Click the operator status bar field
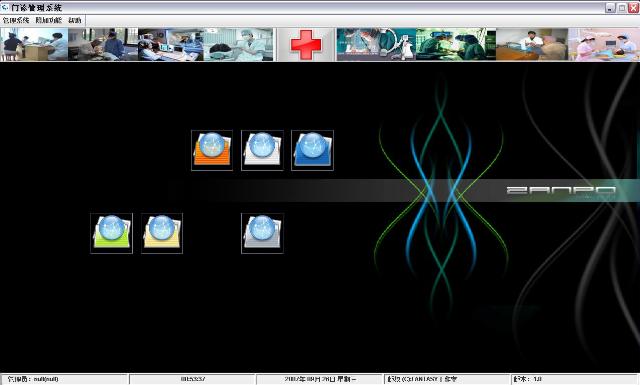This screenshot has width=640, height=385. pos(65,379)
